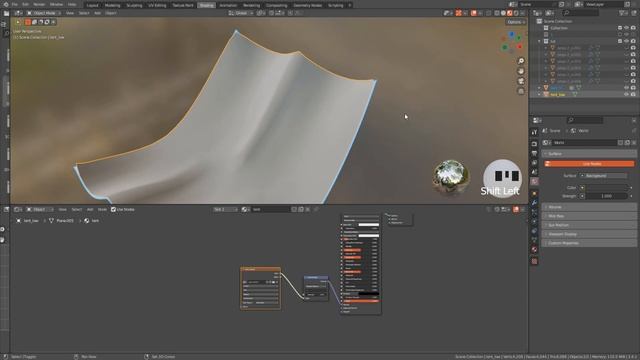Toggle Use Nodes checkbox in node editor
The width and height of the screenshot is (640, 360).
pos(113,209)
